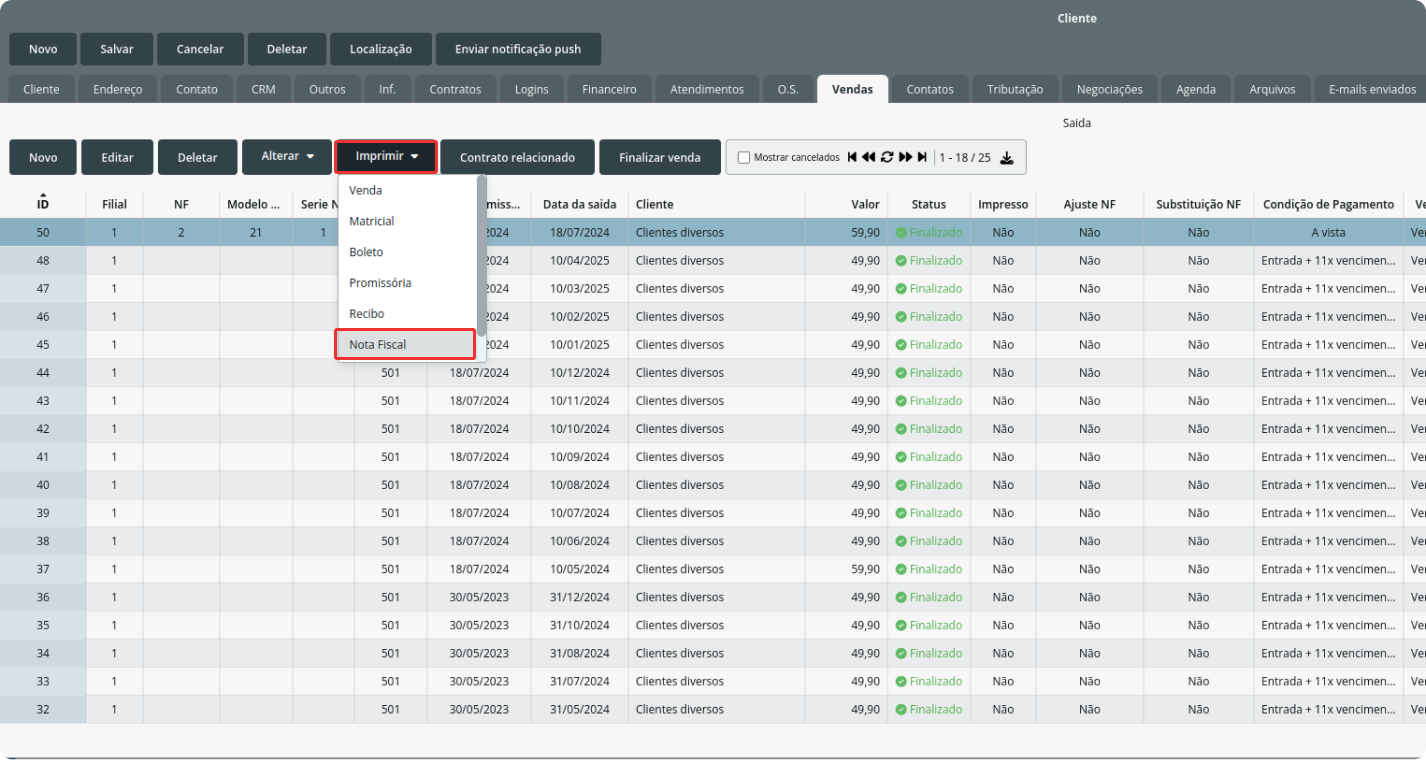
Task: Click the Salvar button
Action: [x=117, y=49]
